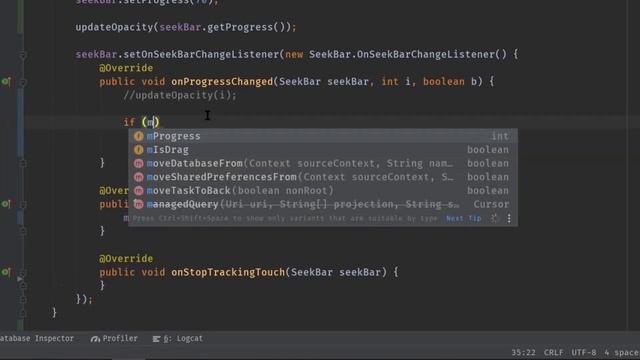
Task: Click the implements gutter icon on the partly hidden 'publi' method line
Action: point(6,204)
